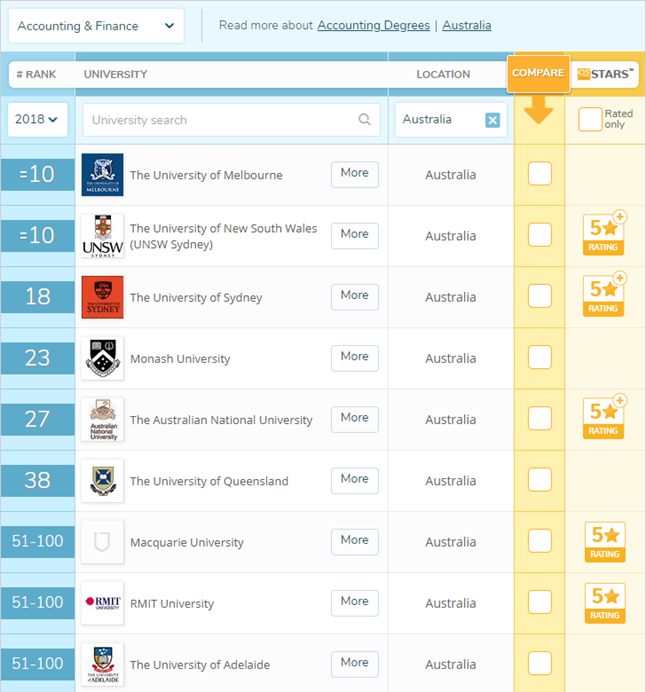
Task: Expand More for University of Adelaide
Action: [355, 663]
